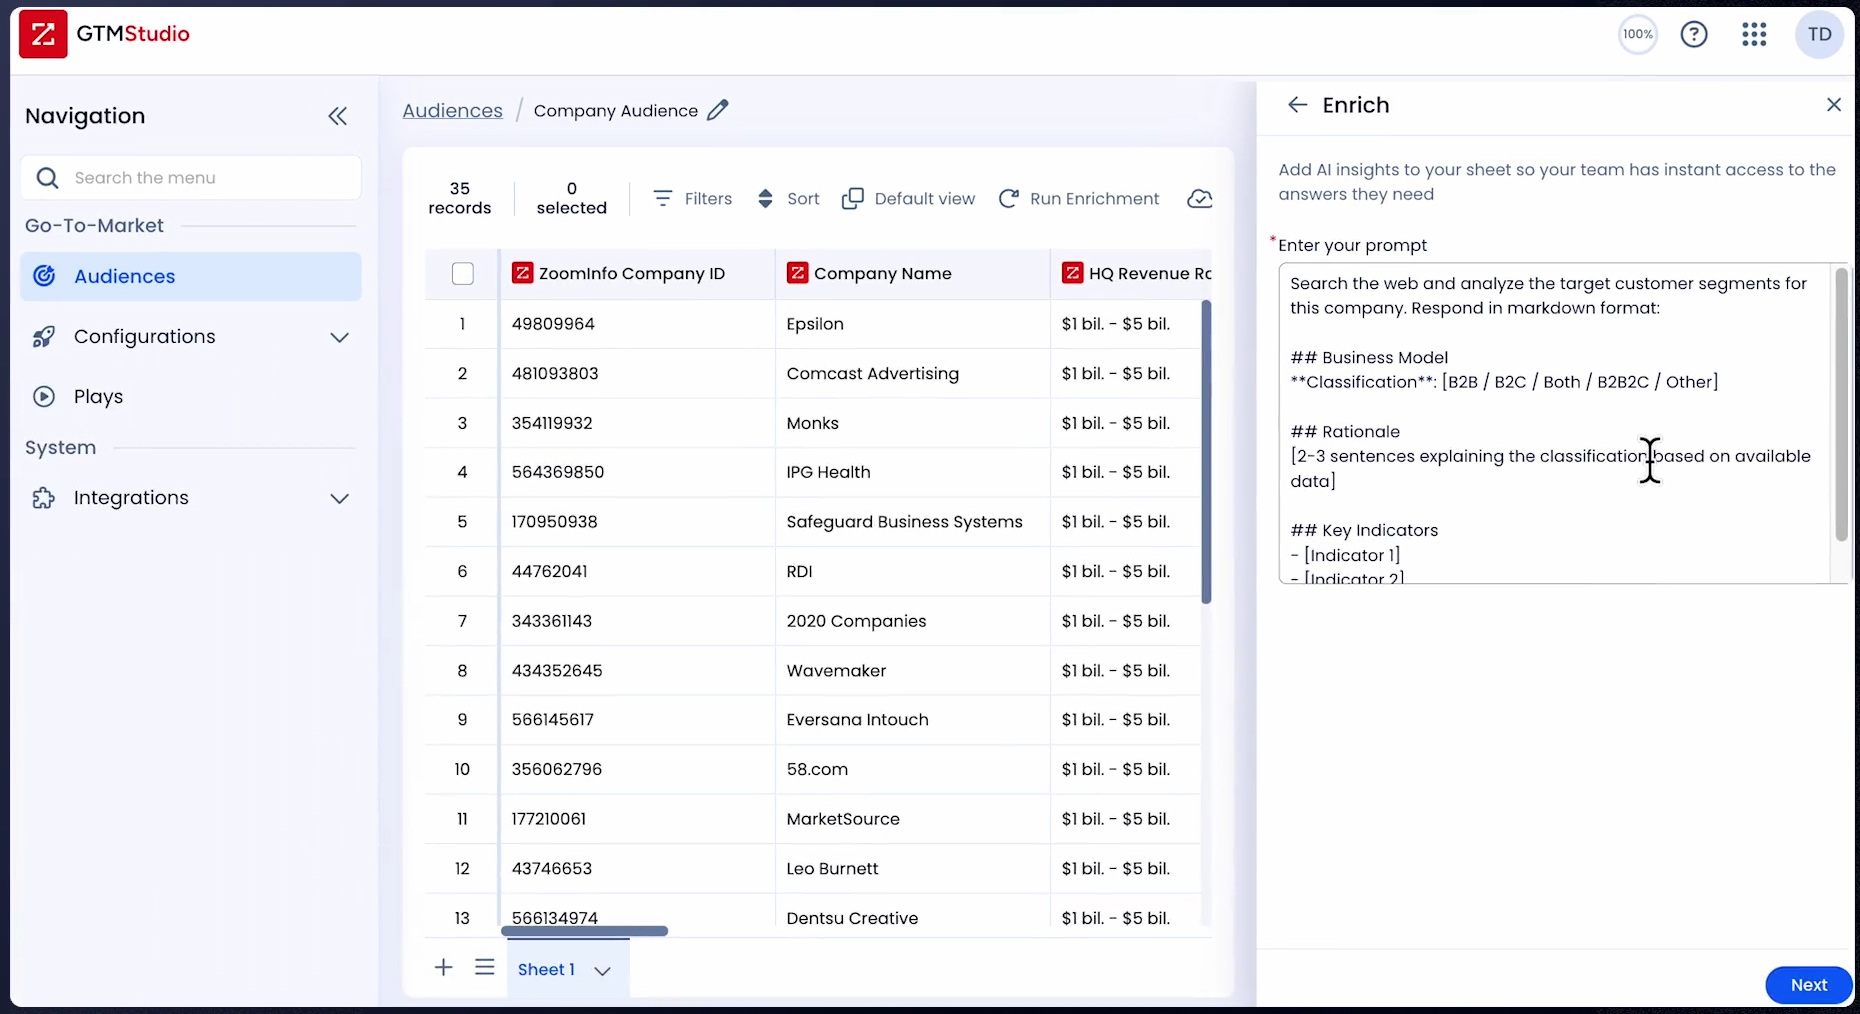Screen dimensions: 1860x1014
Task: Select the 2020 Companies cell
Action: 912,621
